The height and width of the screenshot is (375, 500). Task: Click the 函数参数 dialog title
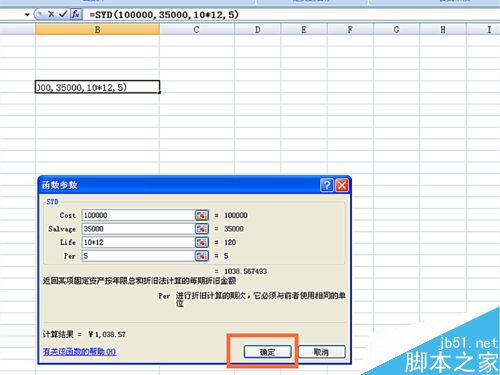(60, 185)
